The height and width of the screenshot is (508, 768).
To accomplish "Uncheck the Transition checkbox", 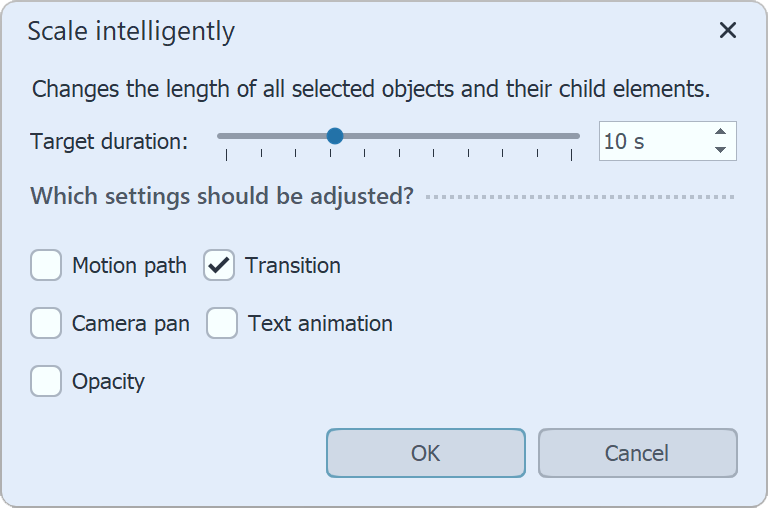I will click(219, 265).
